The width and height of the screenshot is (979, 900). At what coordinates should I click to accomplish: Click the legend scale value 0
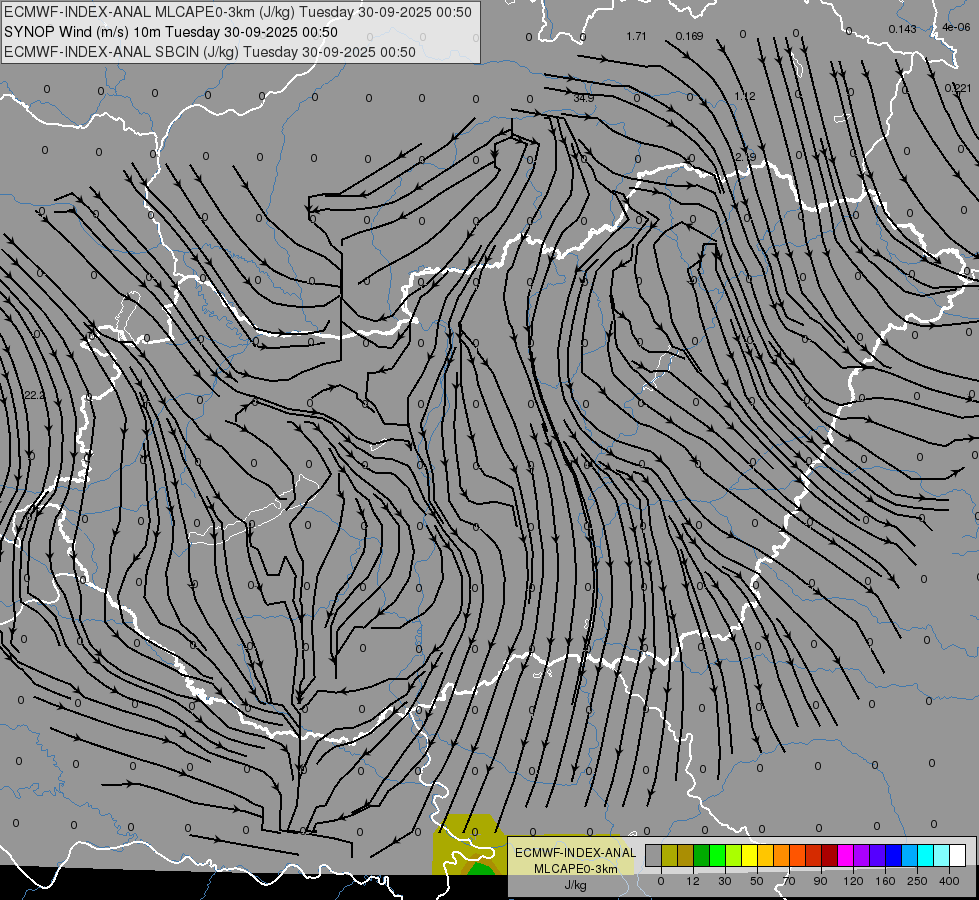661,881
